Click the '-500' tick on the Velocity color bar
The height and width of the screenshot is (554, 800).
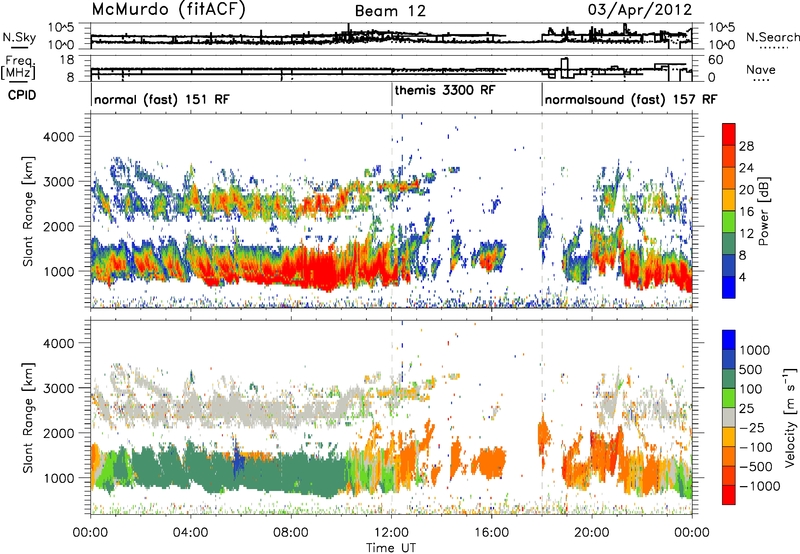(756, 467)
